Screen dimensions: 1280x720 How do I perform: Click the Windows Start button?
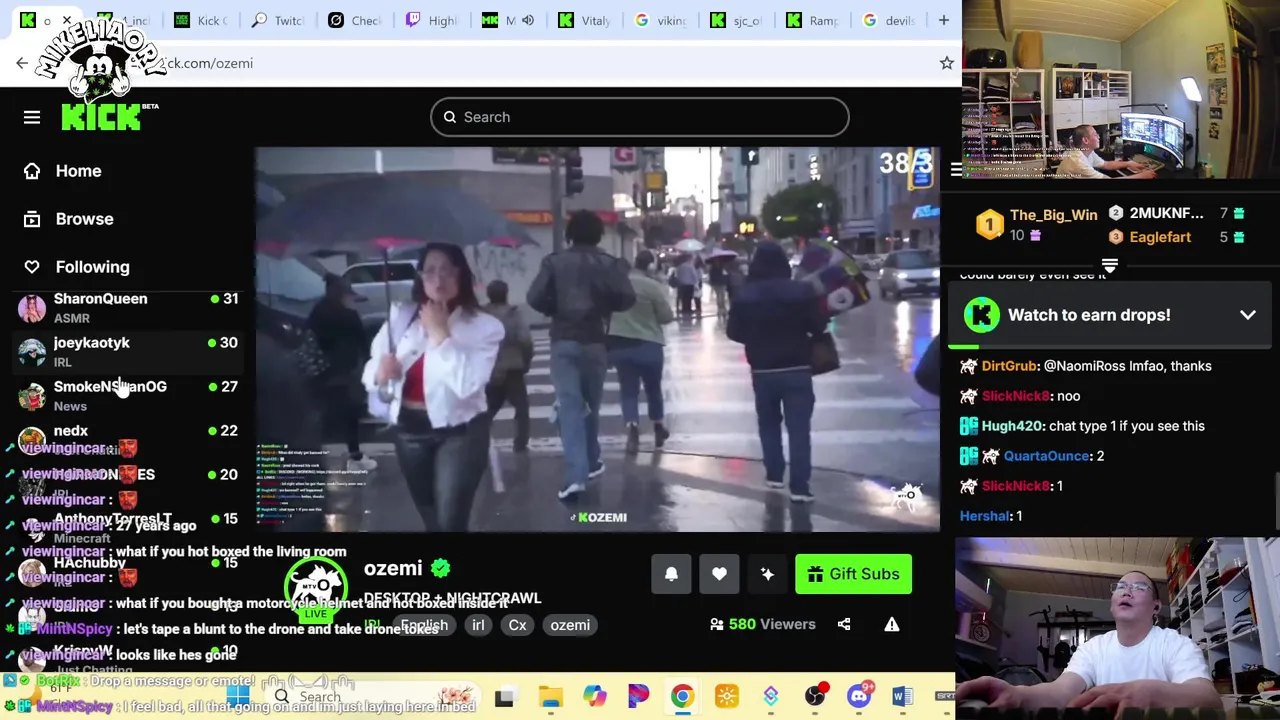(237, 697)
